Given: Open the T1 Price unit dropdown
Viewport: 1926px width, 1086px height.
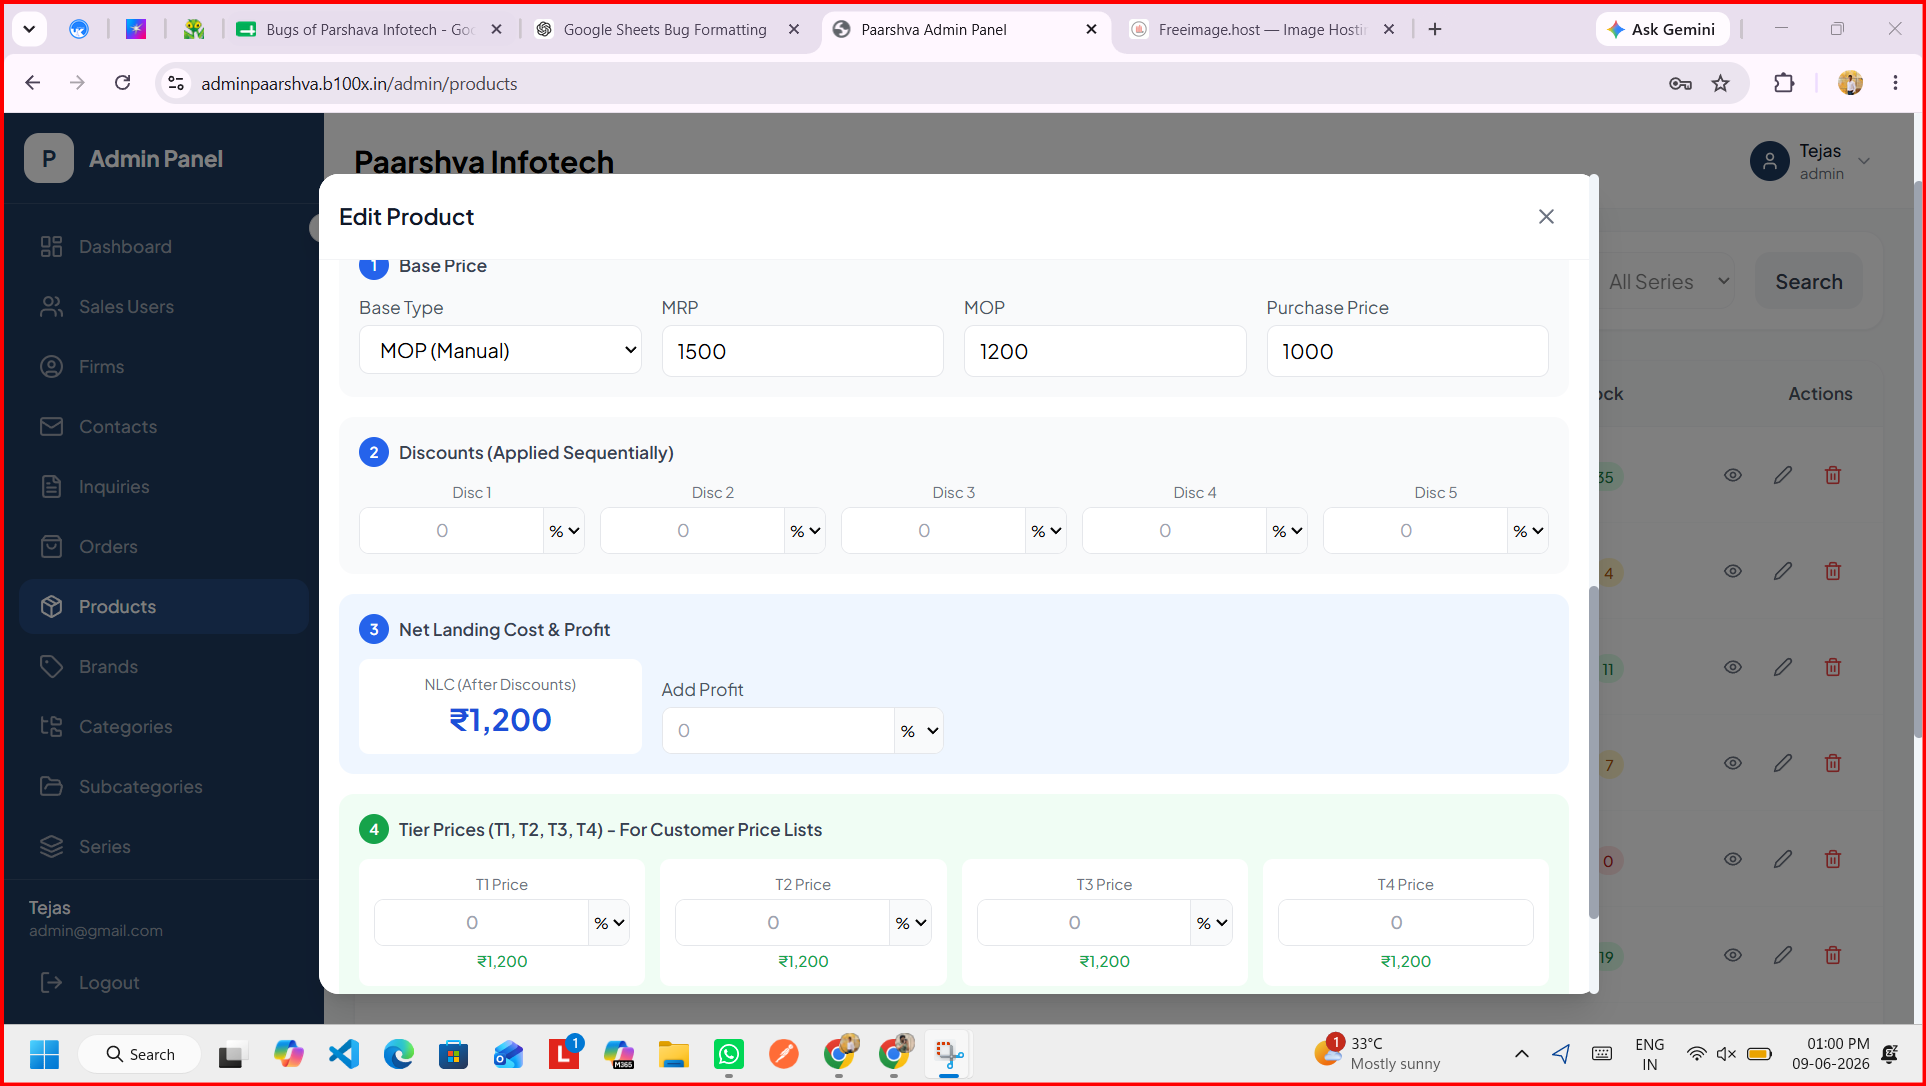Looking at the screenshot, I should coord(609,923).
